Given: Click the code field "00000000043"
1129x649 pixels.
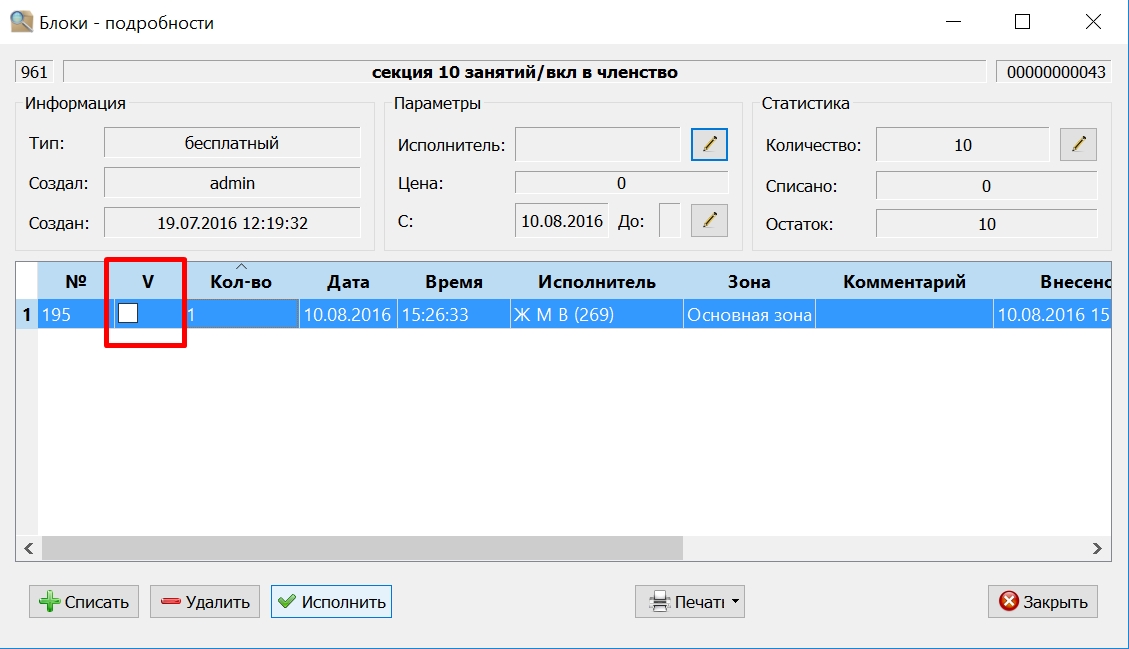Looking at the screenshot, I should [x=1056, y=72].
